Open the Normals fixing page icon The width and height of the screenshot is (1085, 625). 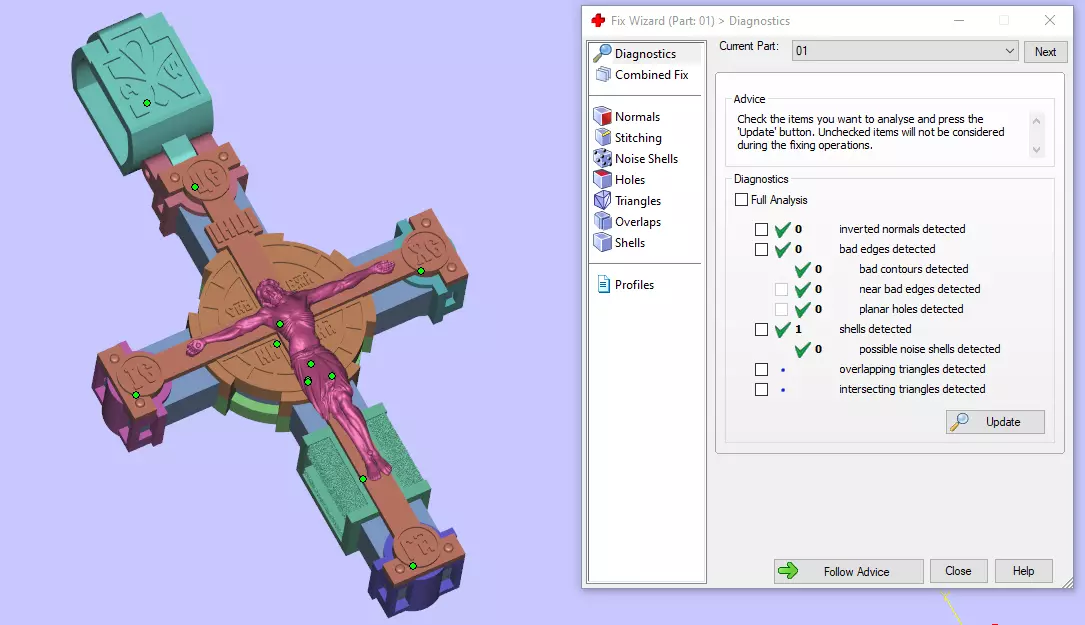tap(603, 116)
